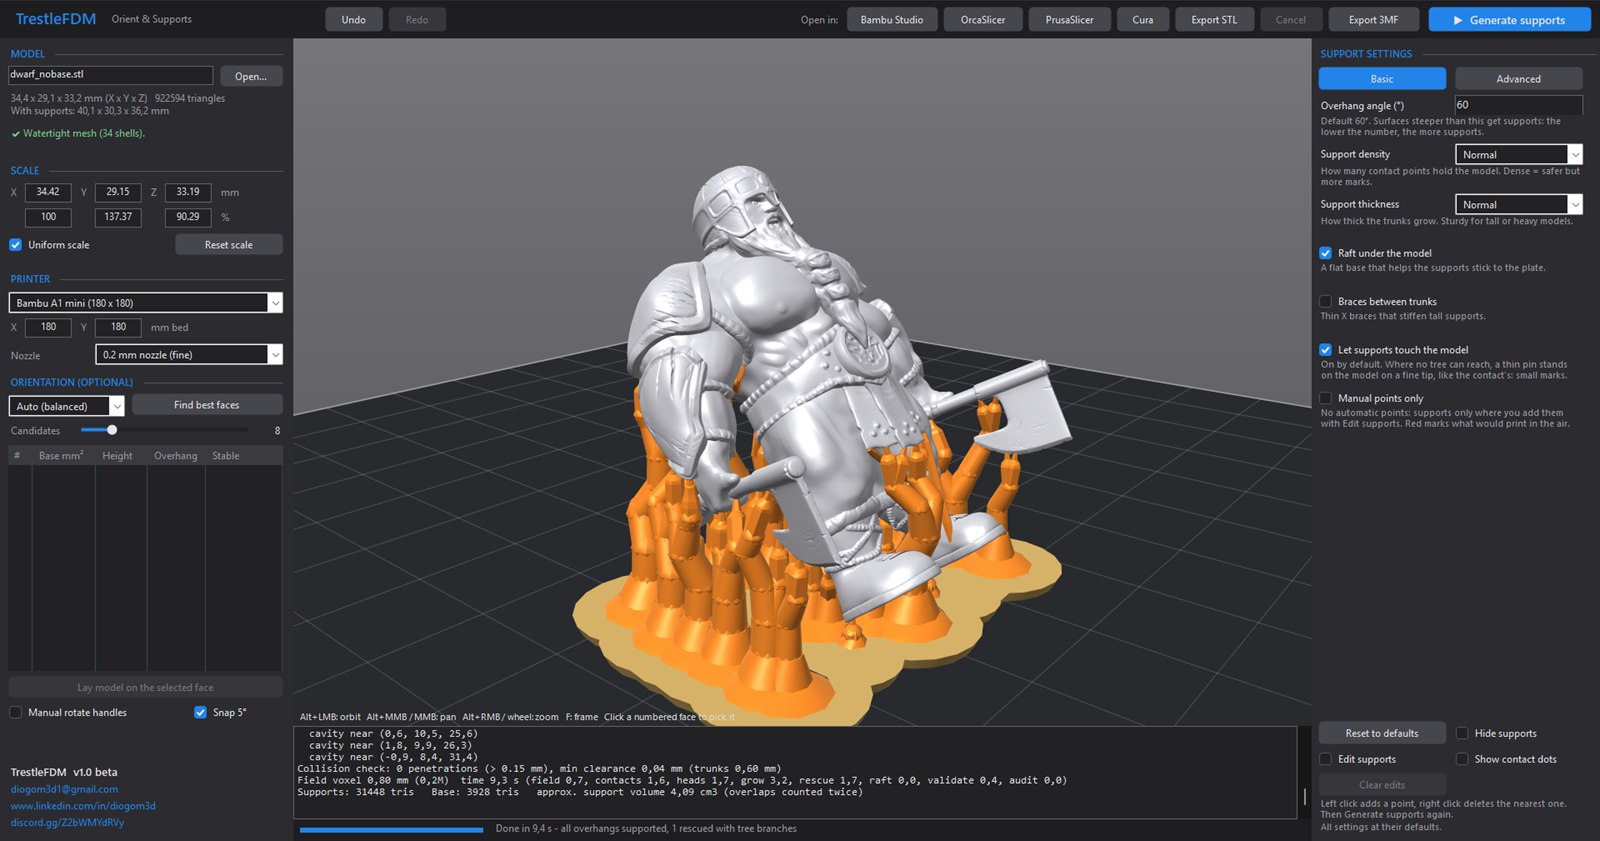
Task: Click the Undo button
Action: tap(354, 20)
